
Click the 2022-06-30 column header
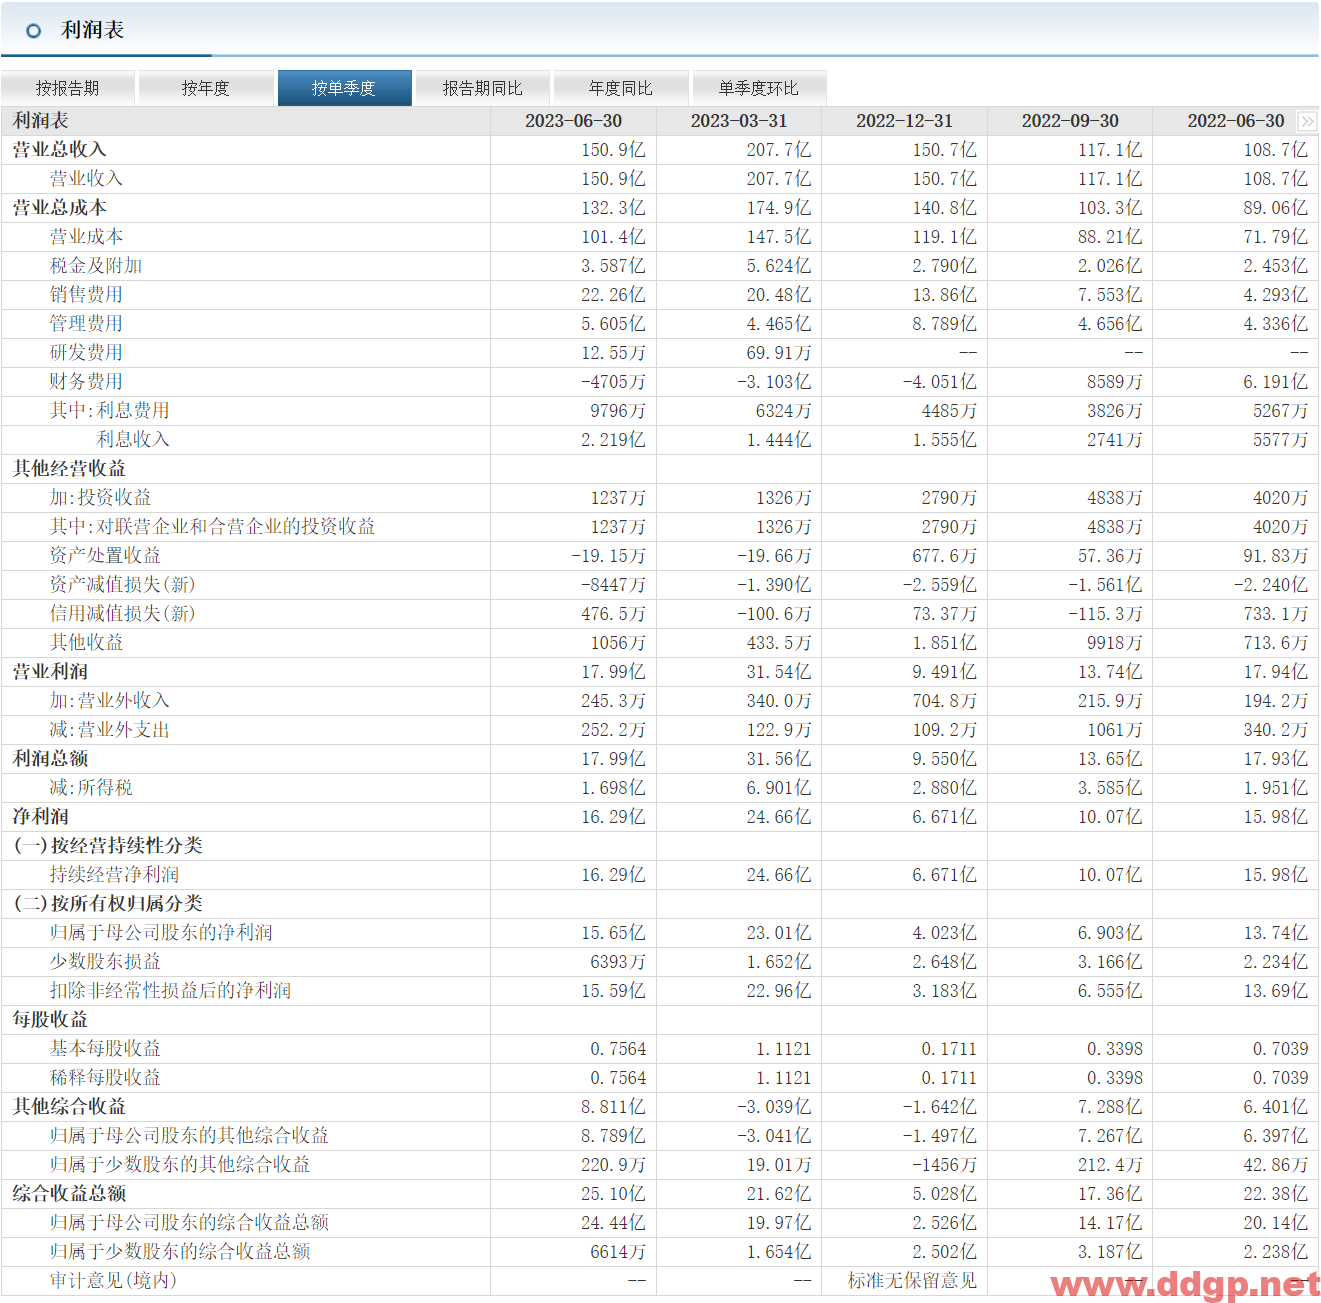[x=1236, y=121]
